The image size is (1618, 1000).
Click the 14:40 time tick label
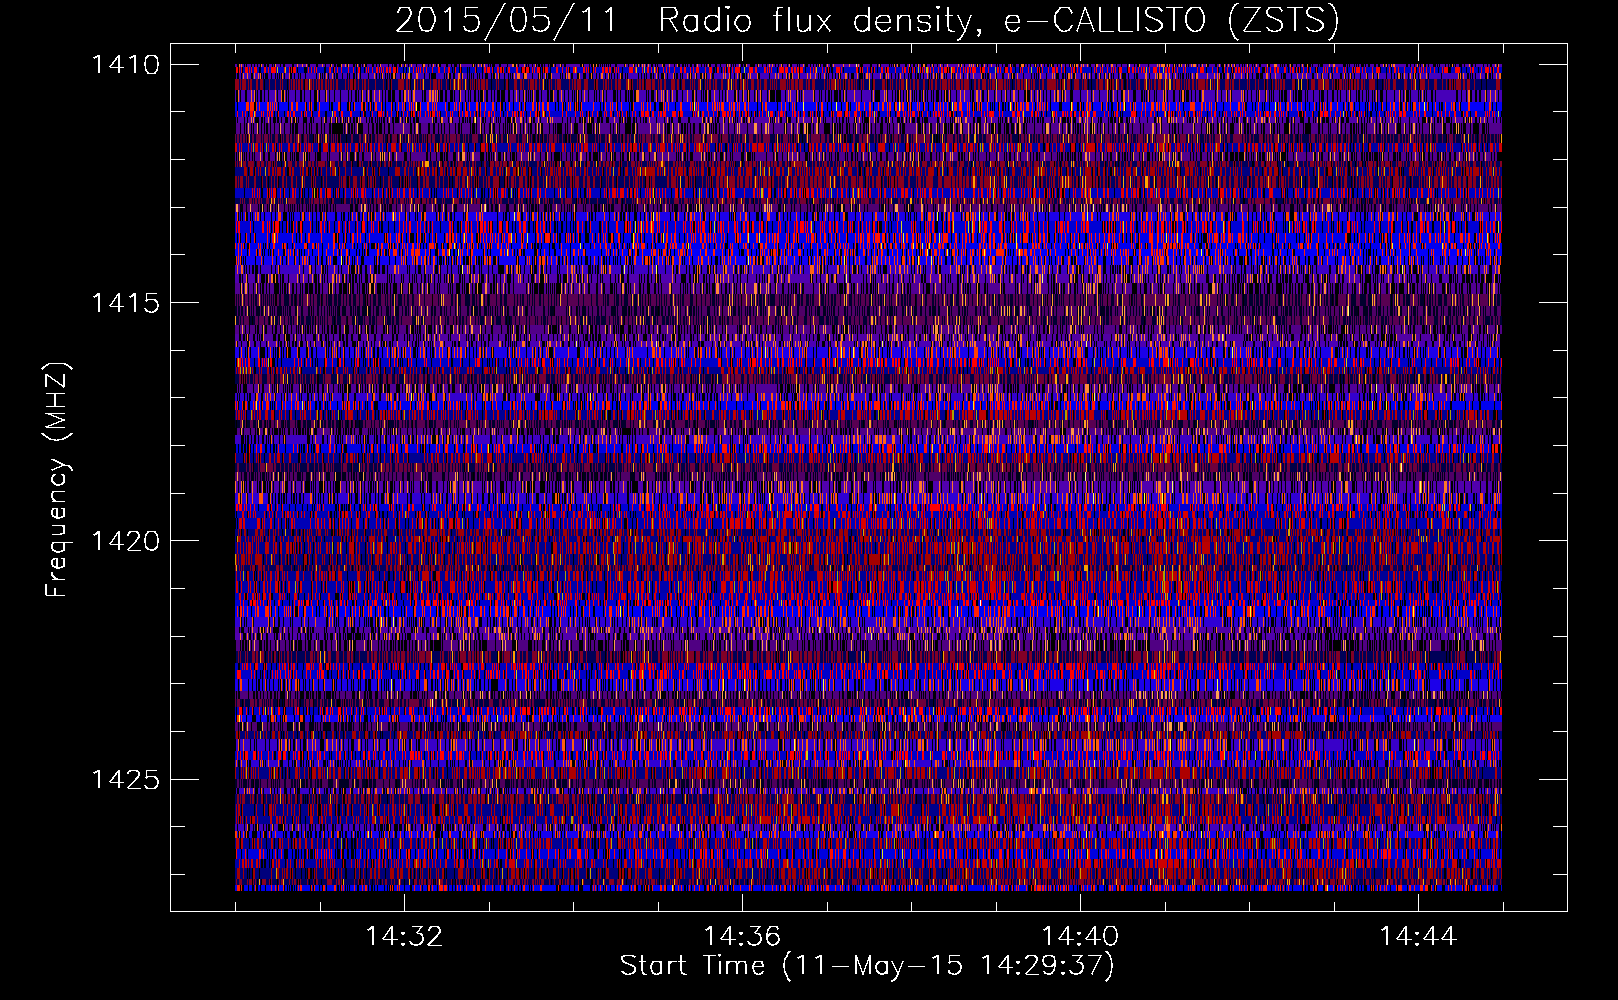(1080, 937)
